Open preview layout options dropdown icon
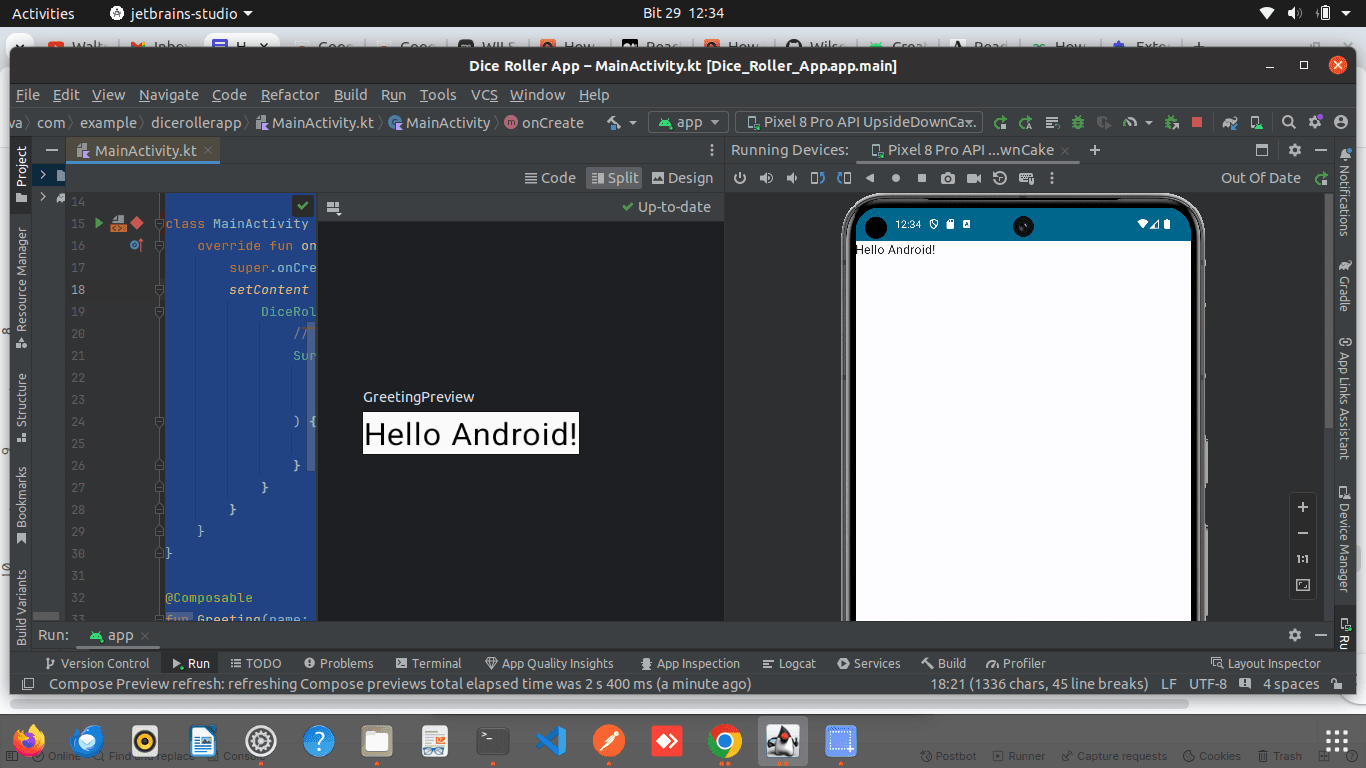This screenshot has width=1366, height=768. click(334, 208)
